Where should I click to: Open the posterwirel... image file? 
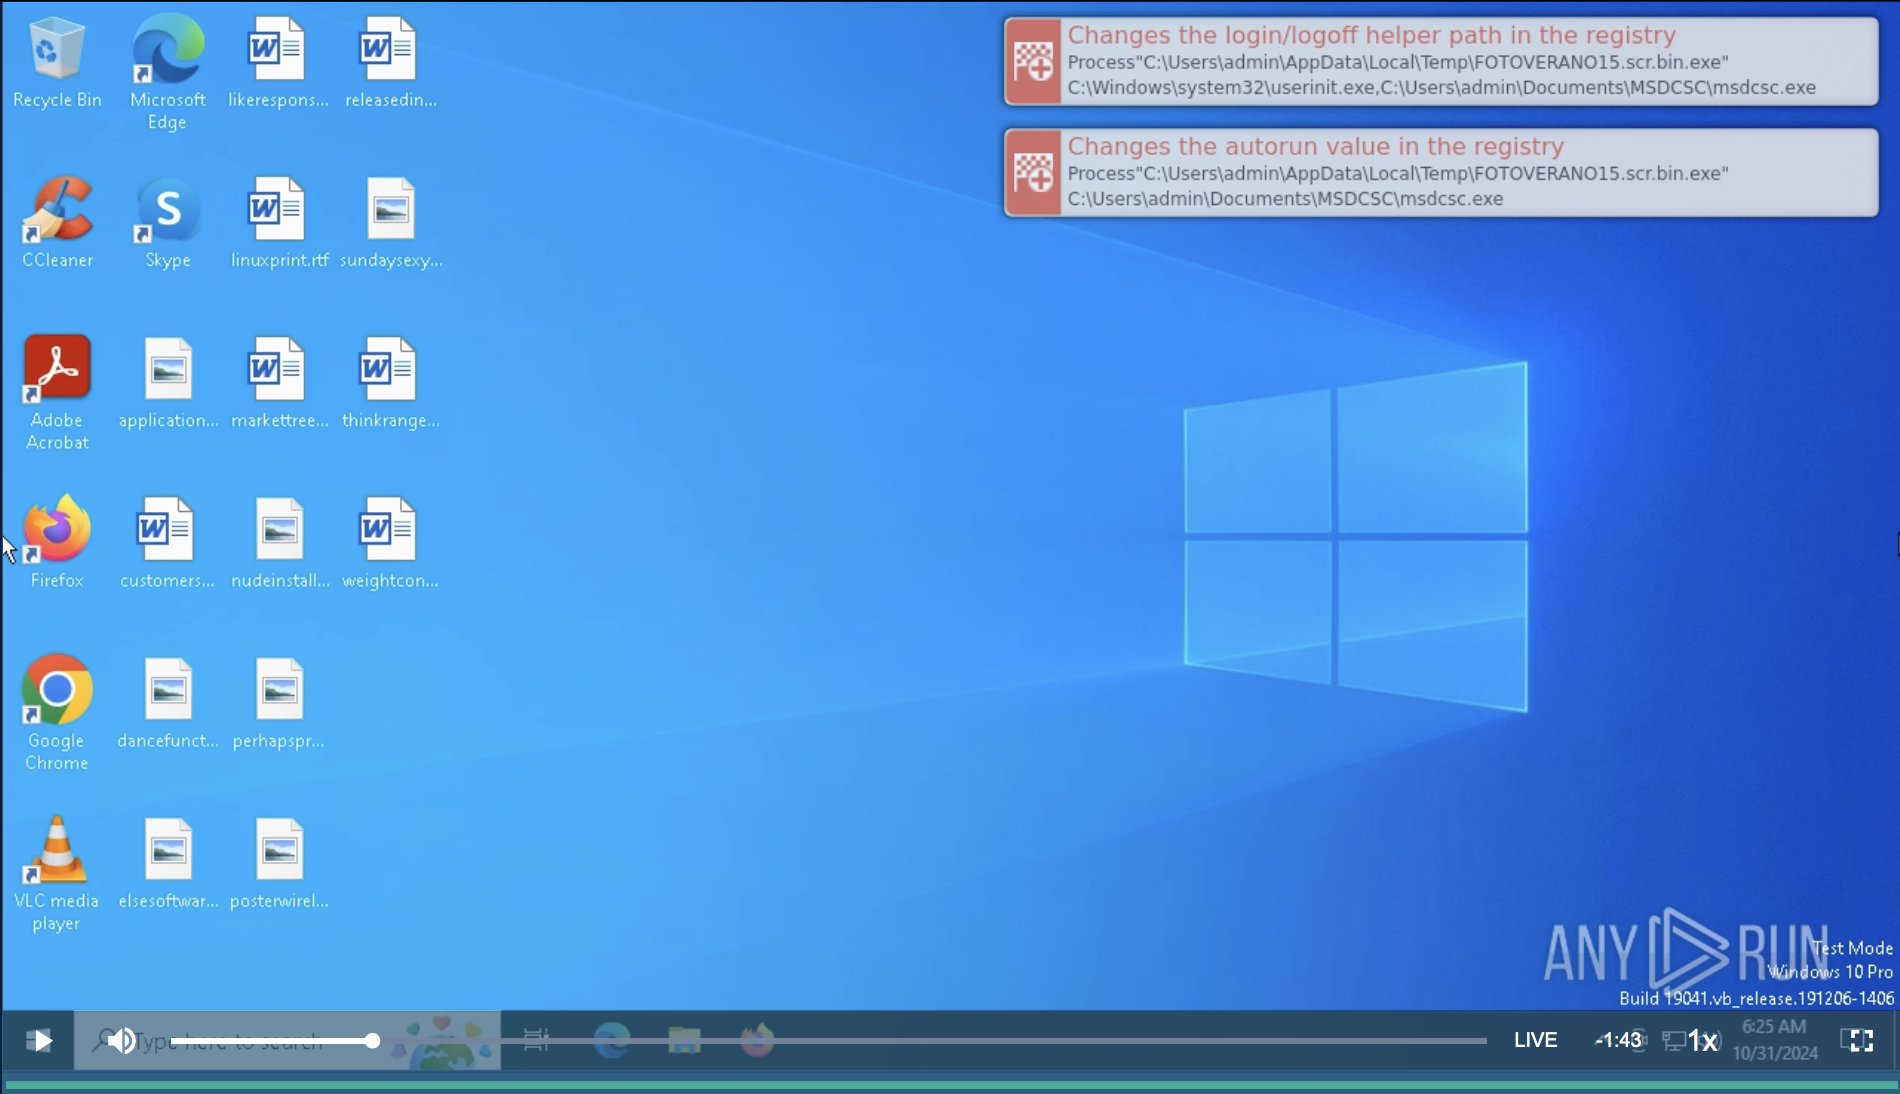click(x=279, y=862)
